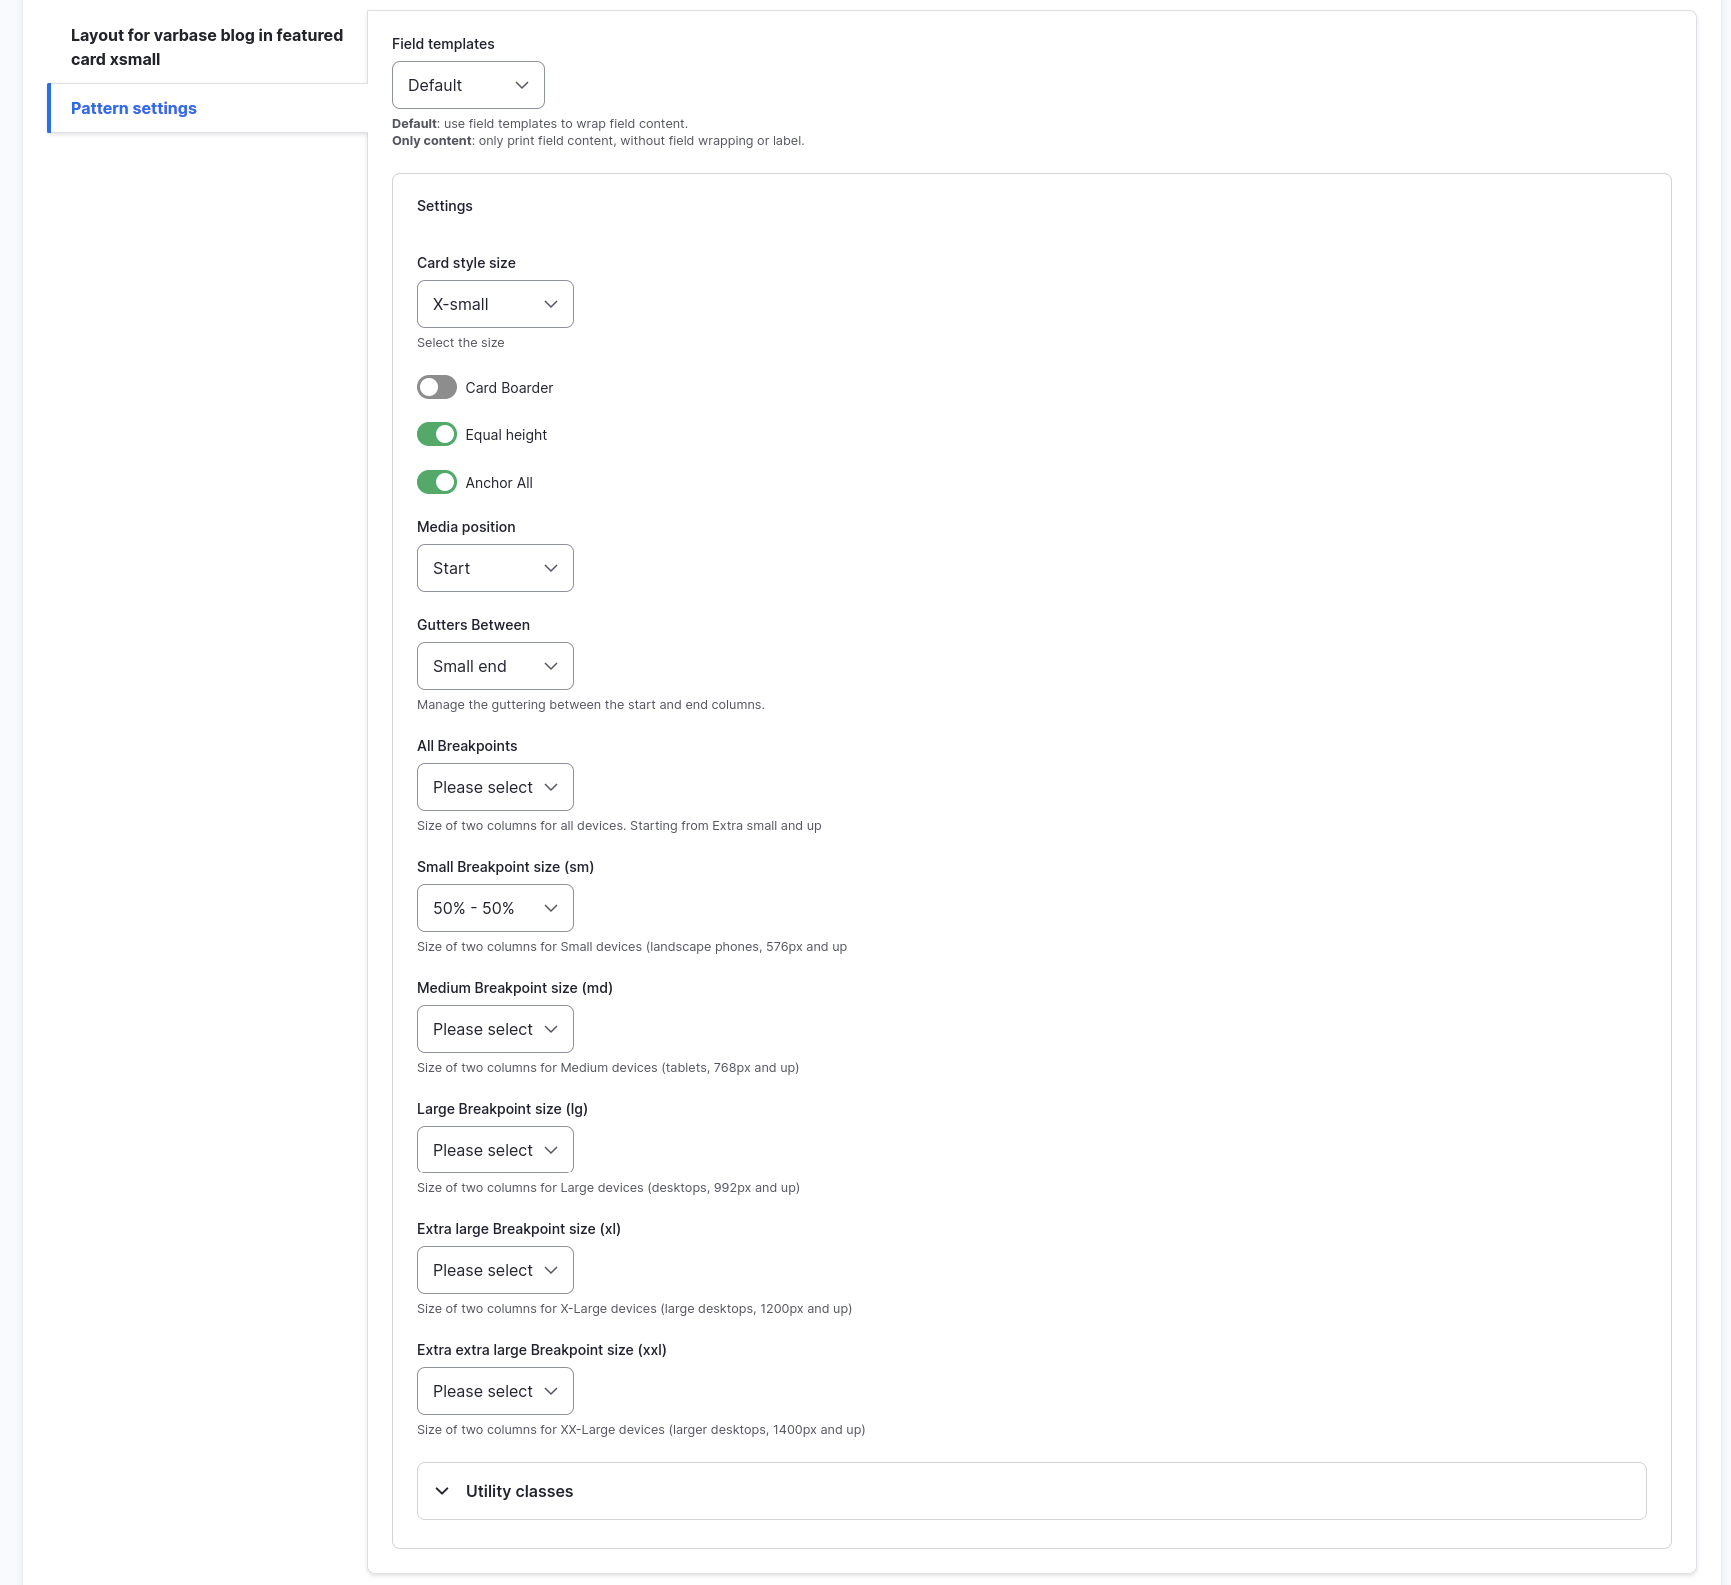1731x1585 pixels.
Task: Click the Anchor All label
Action: pyautogui.click(x=499, y=483)
